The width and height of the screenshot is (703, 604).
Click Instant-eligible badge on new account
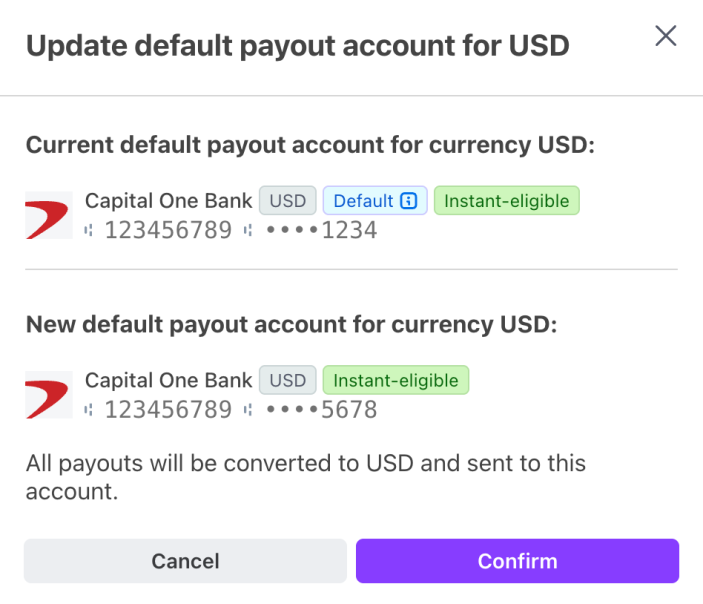[x=396, y=380]
